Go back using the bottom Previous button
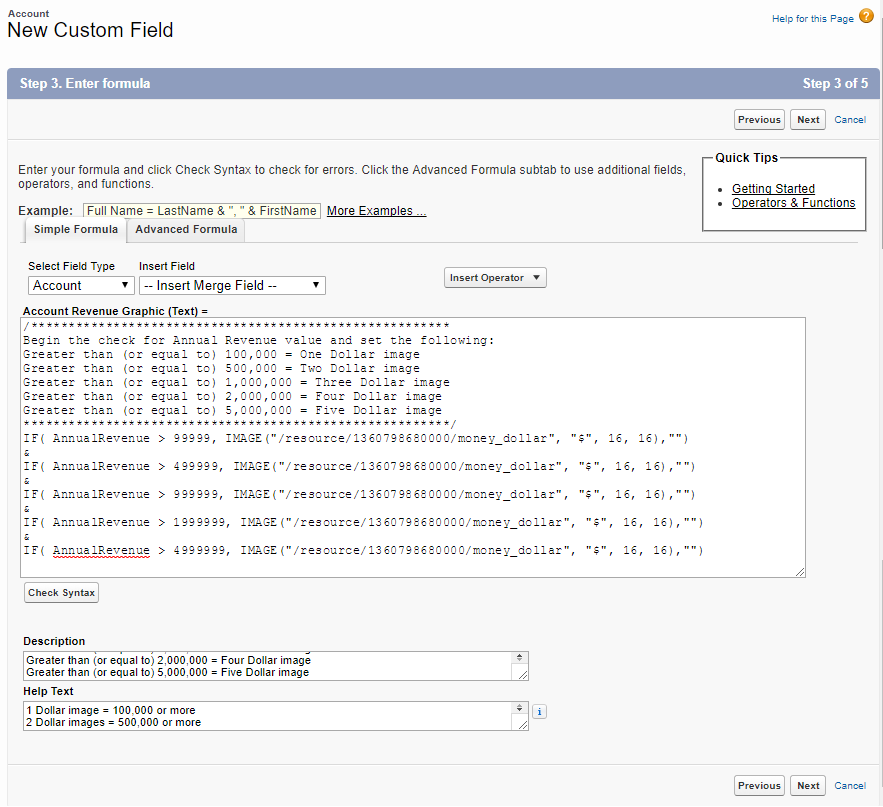The width and height of the screenshot is (883, 807). coord(759,786)
